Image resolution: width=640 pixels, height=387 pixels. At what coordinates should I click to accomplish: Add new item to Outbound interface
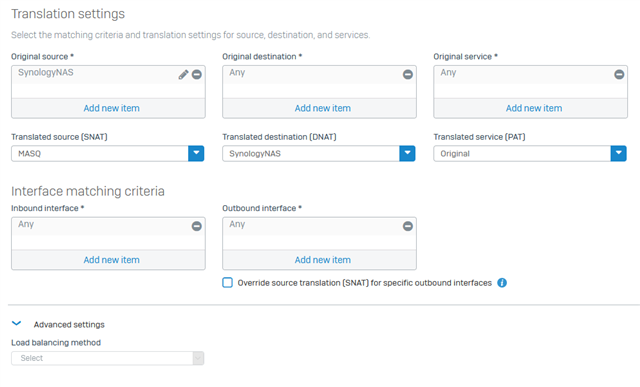(x=323, y=260)
